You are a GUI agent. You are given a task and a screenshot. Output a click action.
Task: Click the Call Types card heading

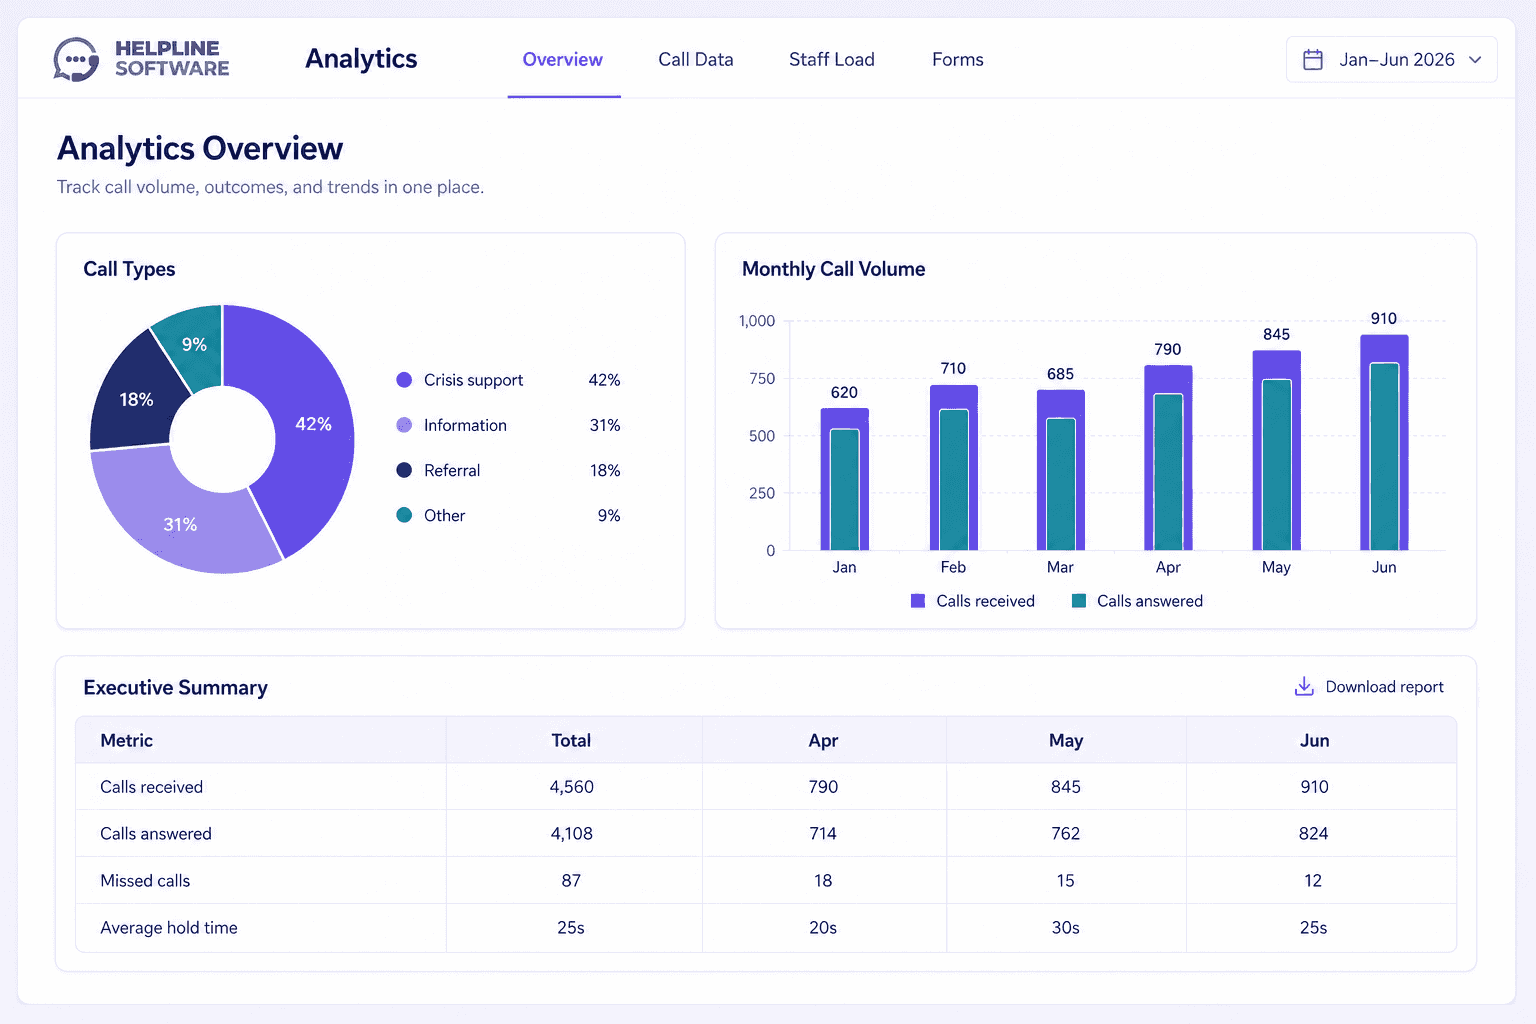[x=129, y=269]
